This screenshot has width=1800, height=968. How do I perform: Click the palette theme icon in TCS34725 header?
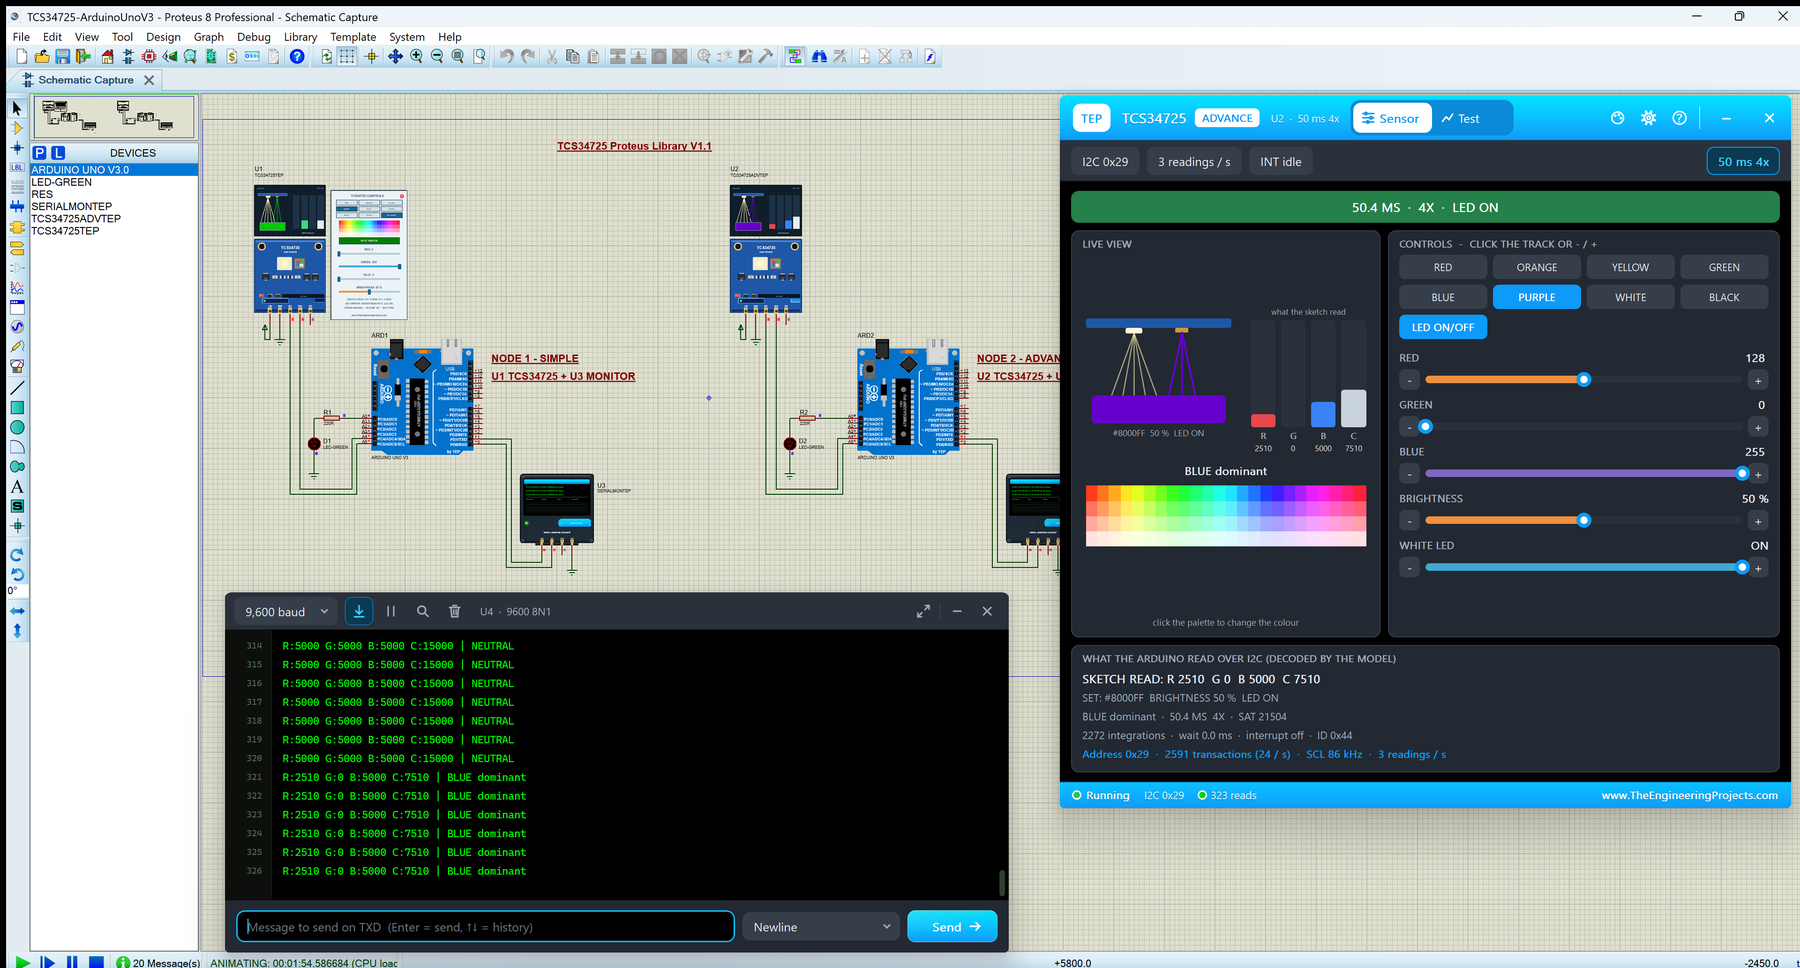click(x=1617, y=118)
